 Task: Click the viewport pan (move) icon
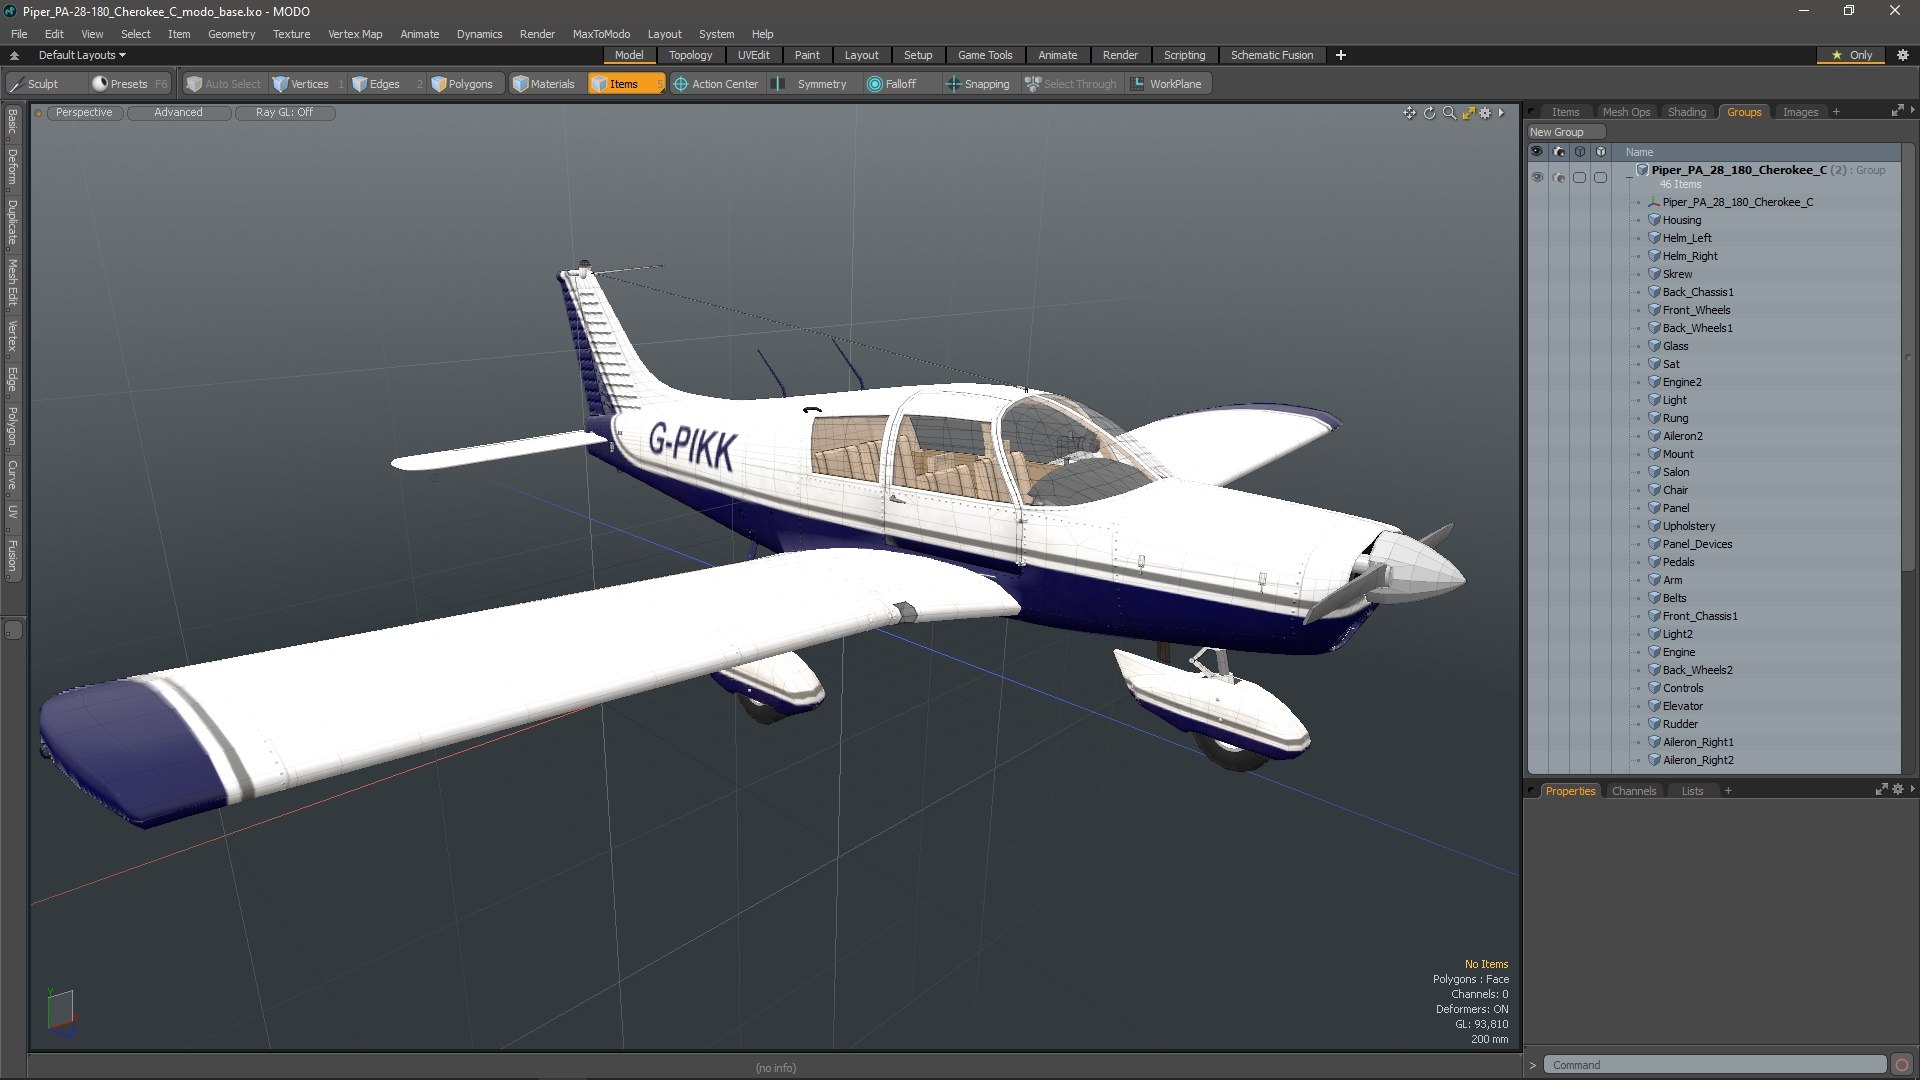coord(1409,113)
